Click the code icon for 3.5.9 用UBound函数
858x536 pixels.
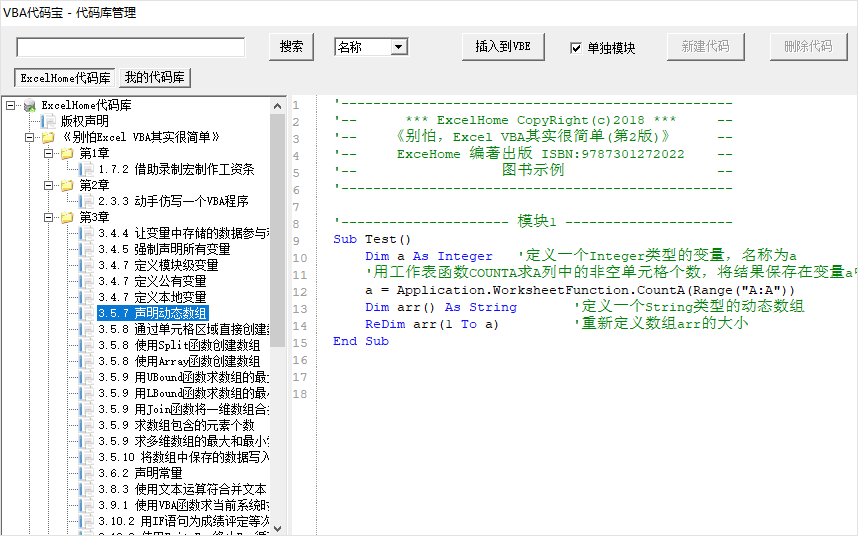pos(86,377)
